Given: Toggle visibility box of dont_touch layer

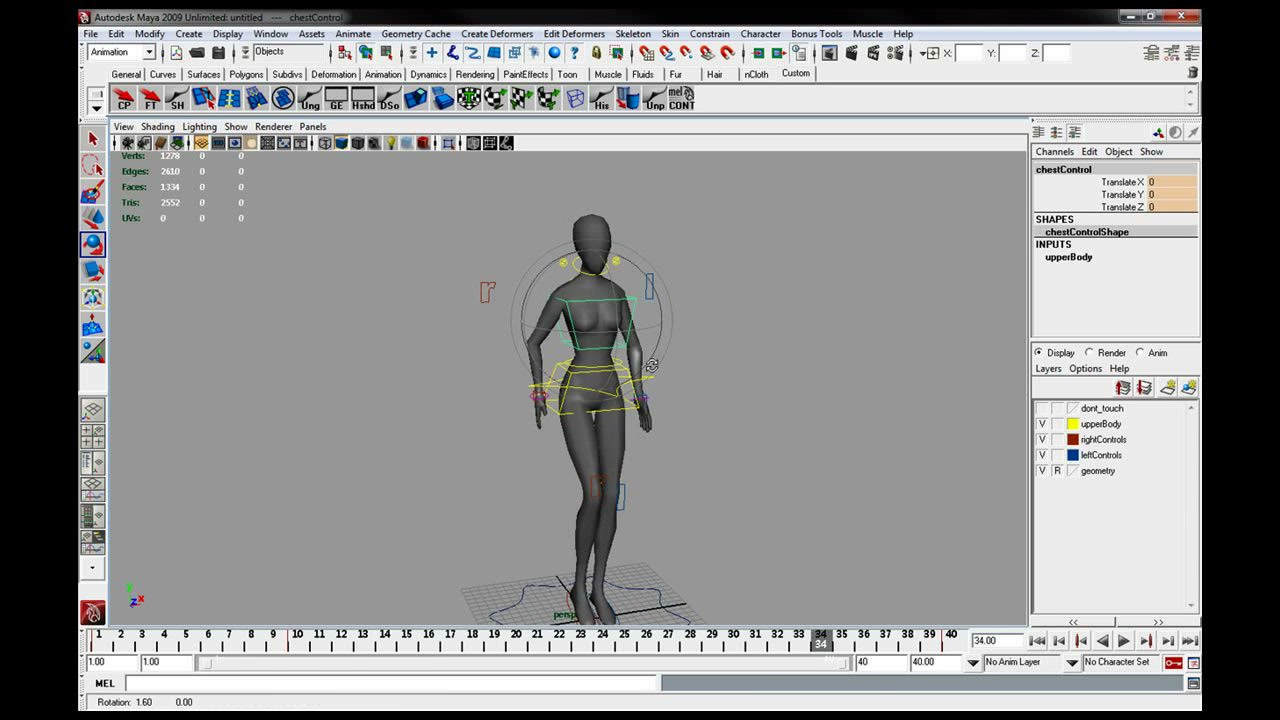Looking at the screenshot, I should (1042, 408).
